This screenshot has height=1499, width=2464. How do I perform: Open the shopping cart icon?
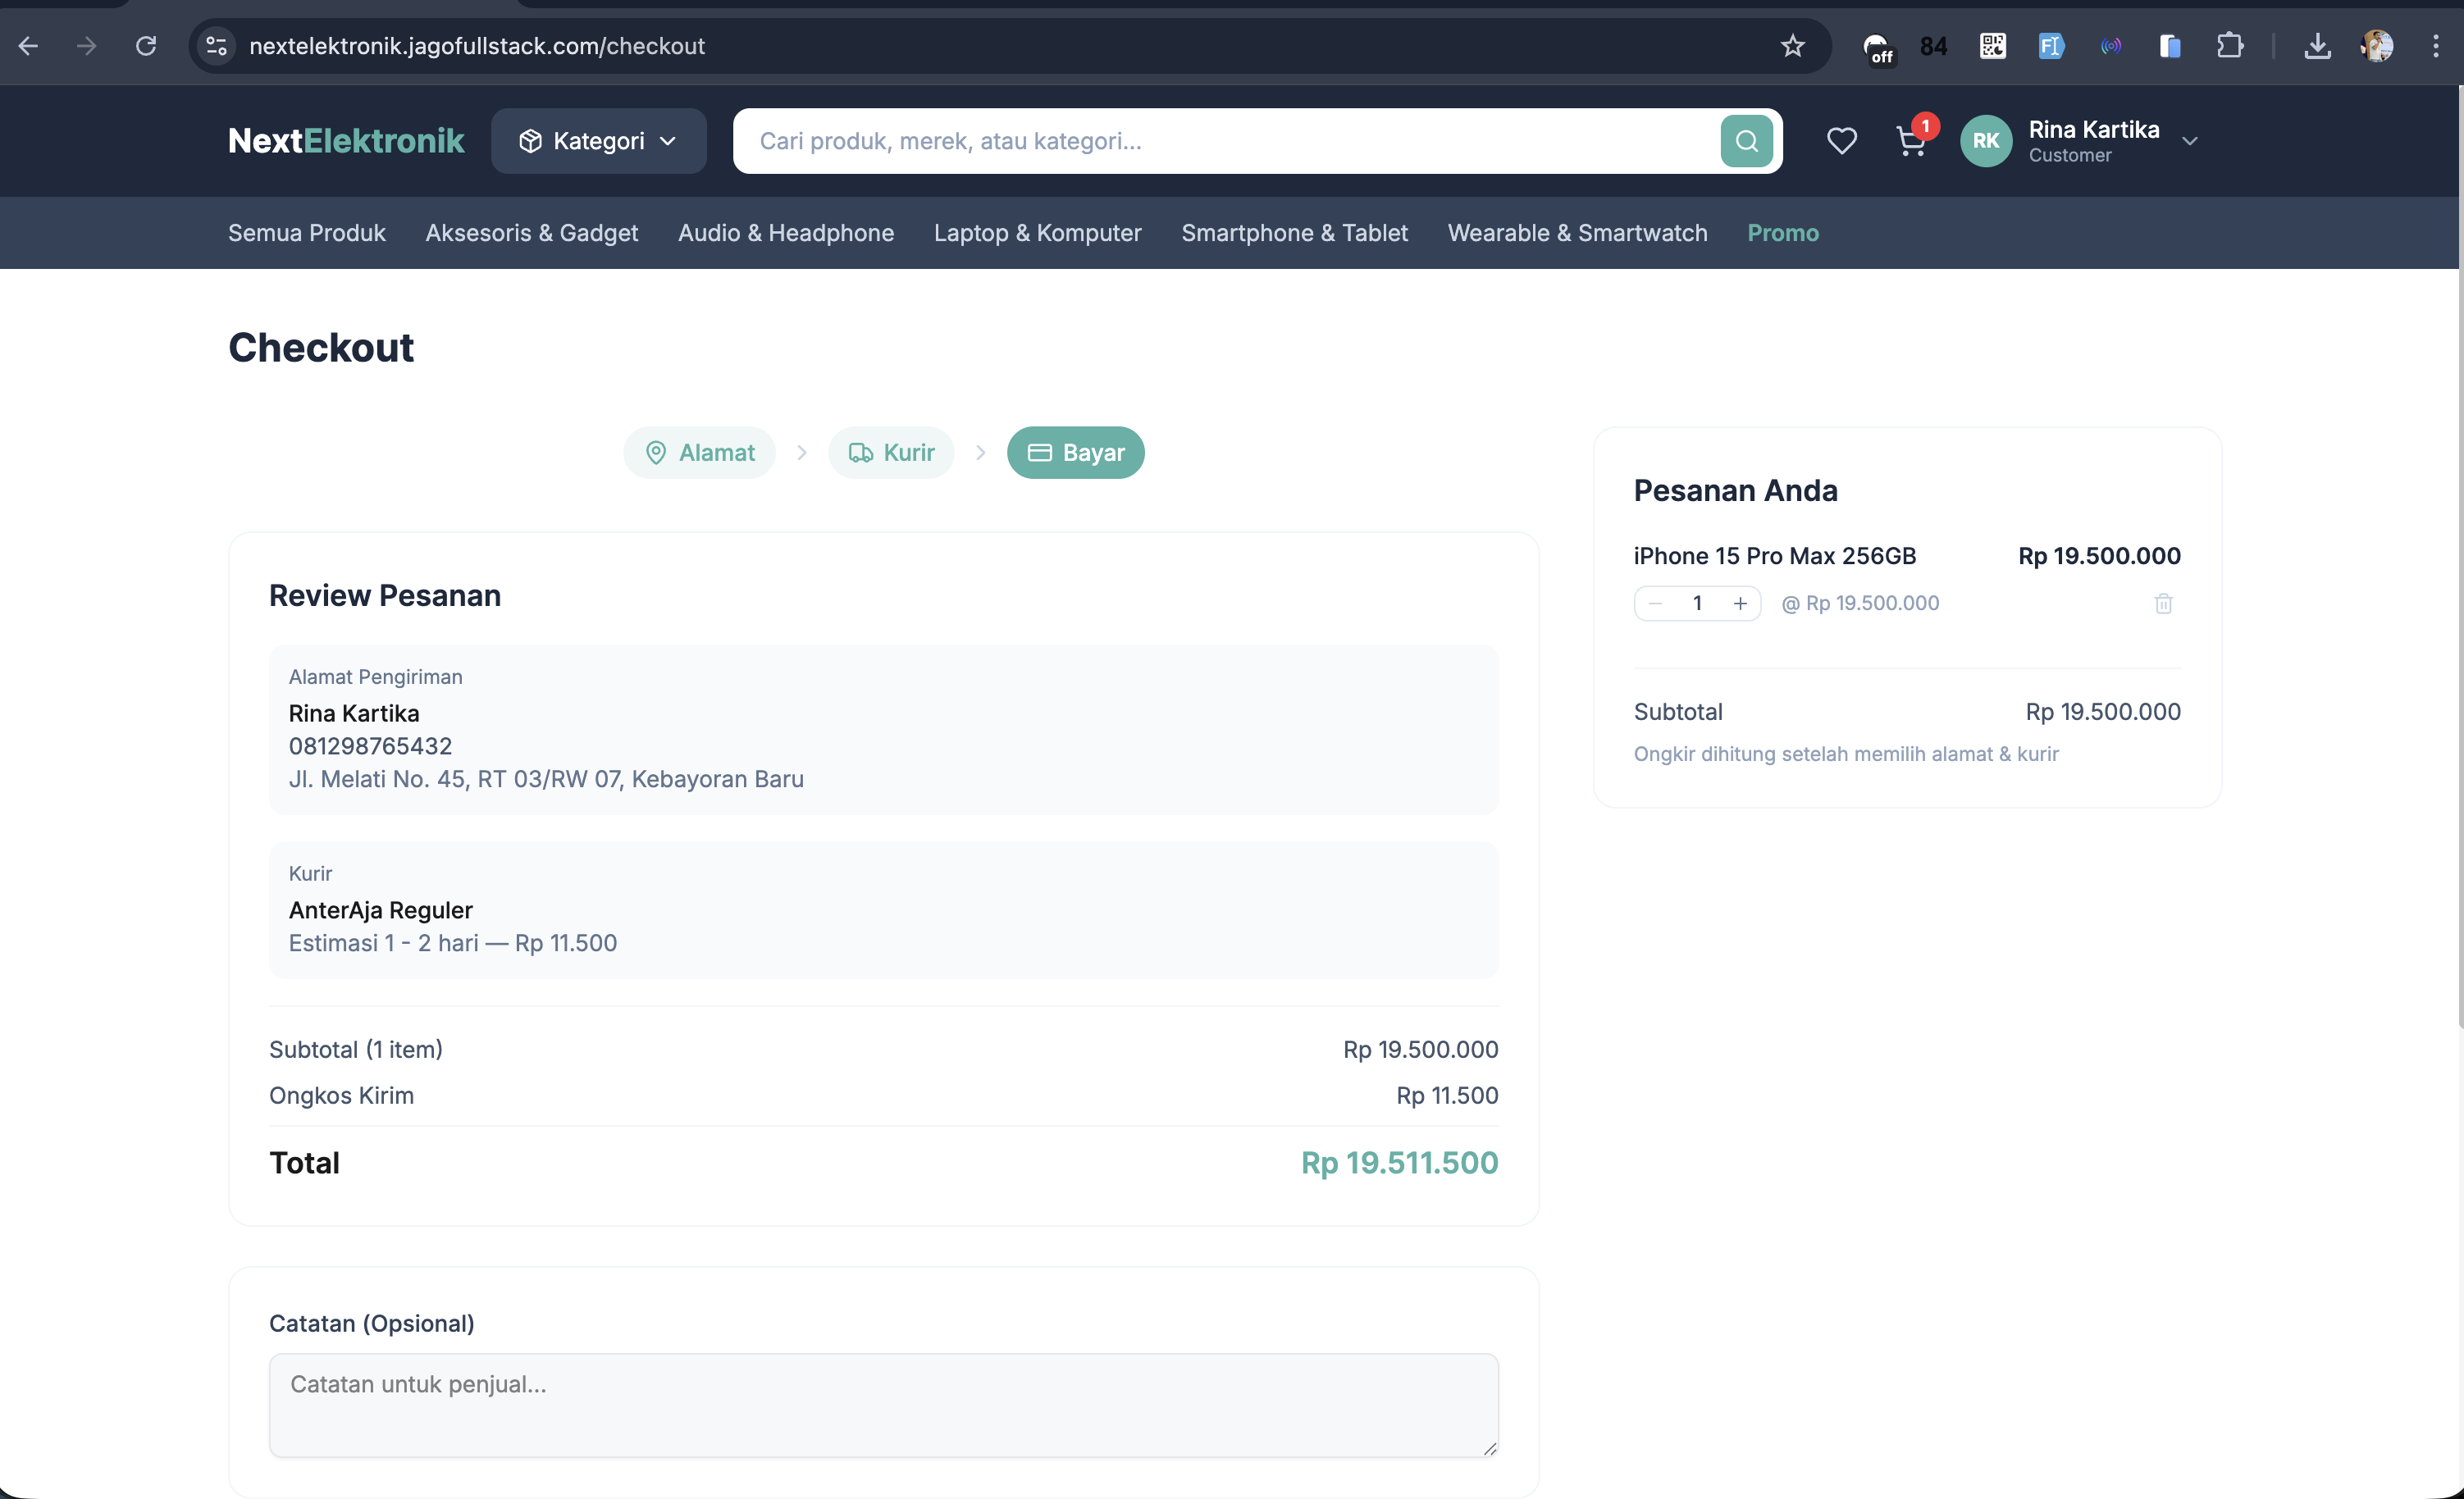point(1911,141)
